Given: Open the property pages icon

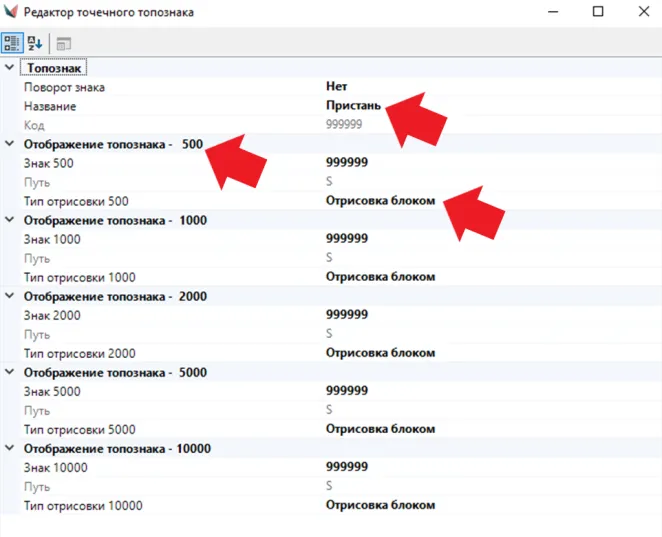Looking at the screenshot, I should [63, 43].
